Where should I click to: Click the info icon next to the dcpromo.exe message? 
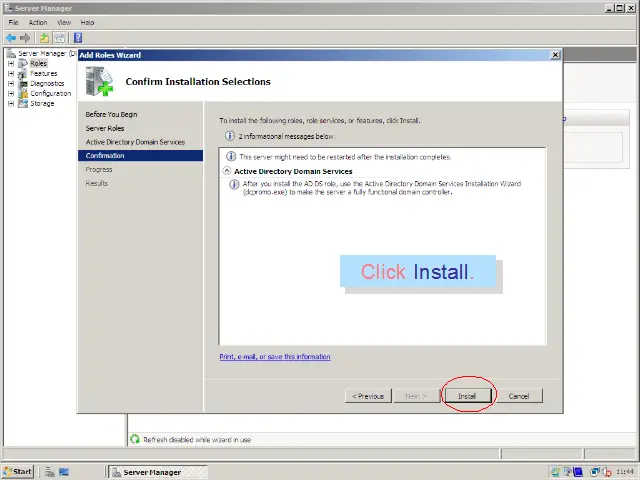click(234, 184)
